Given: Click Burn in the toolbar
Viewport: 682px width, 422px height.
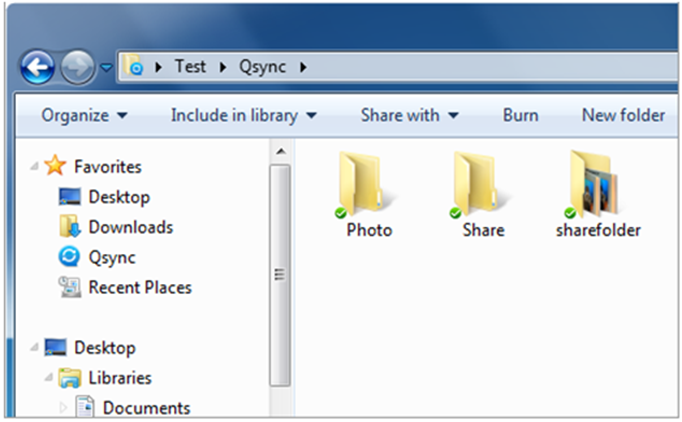Looking at the screenshot, I should [x=520, y=115].
